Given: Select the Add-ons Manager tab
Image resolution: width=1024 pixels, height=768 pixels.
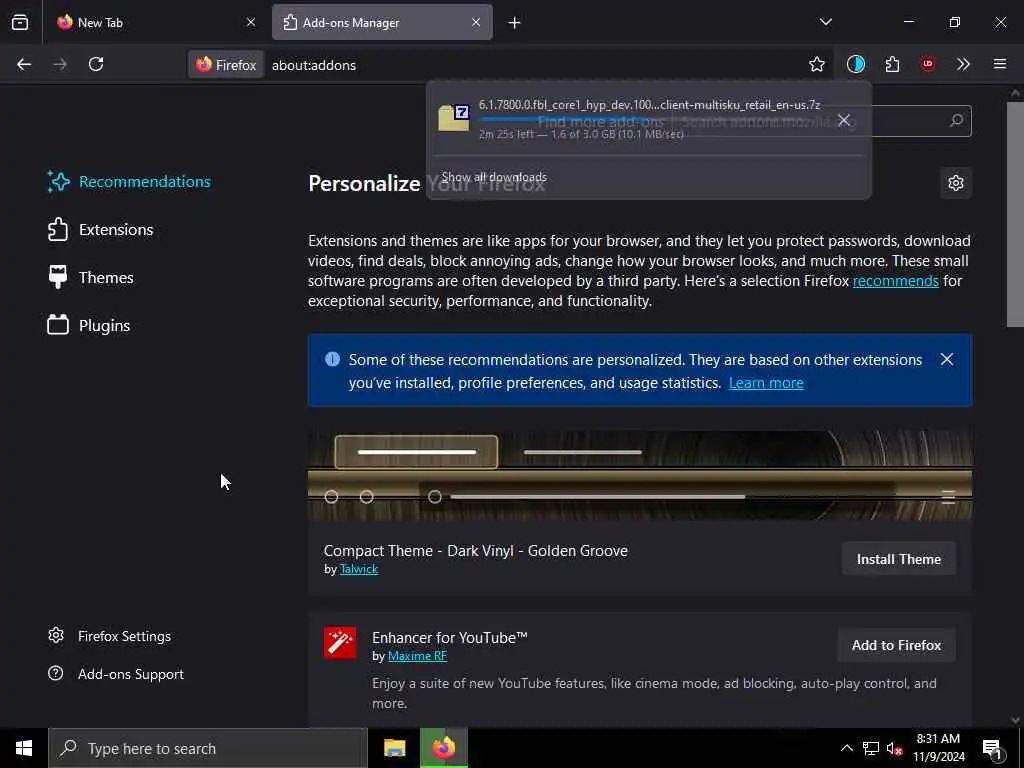Looking at the screenshot, I should coord(382,22).
